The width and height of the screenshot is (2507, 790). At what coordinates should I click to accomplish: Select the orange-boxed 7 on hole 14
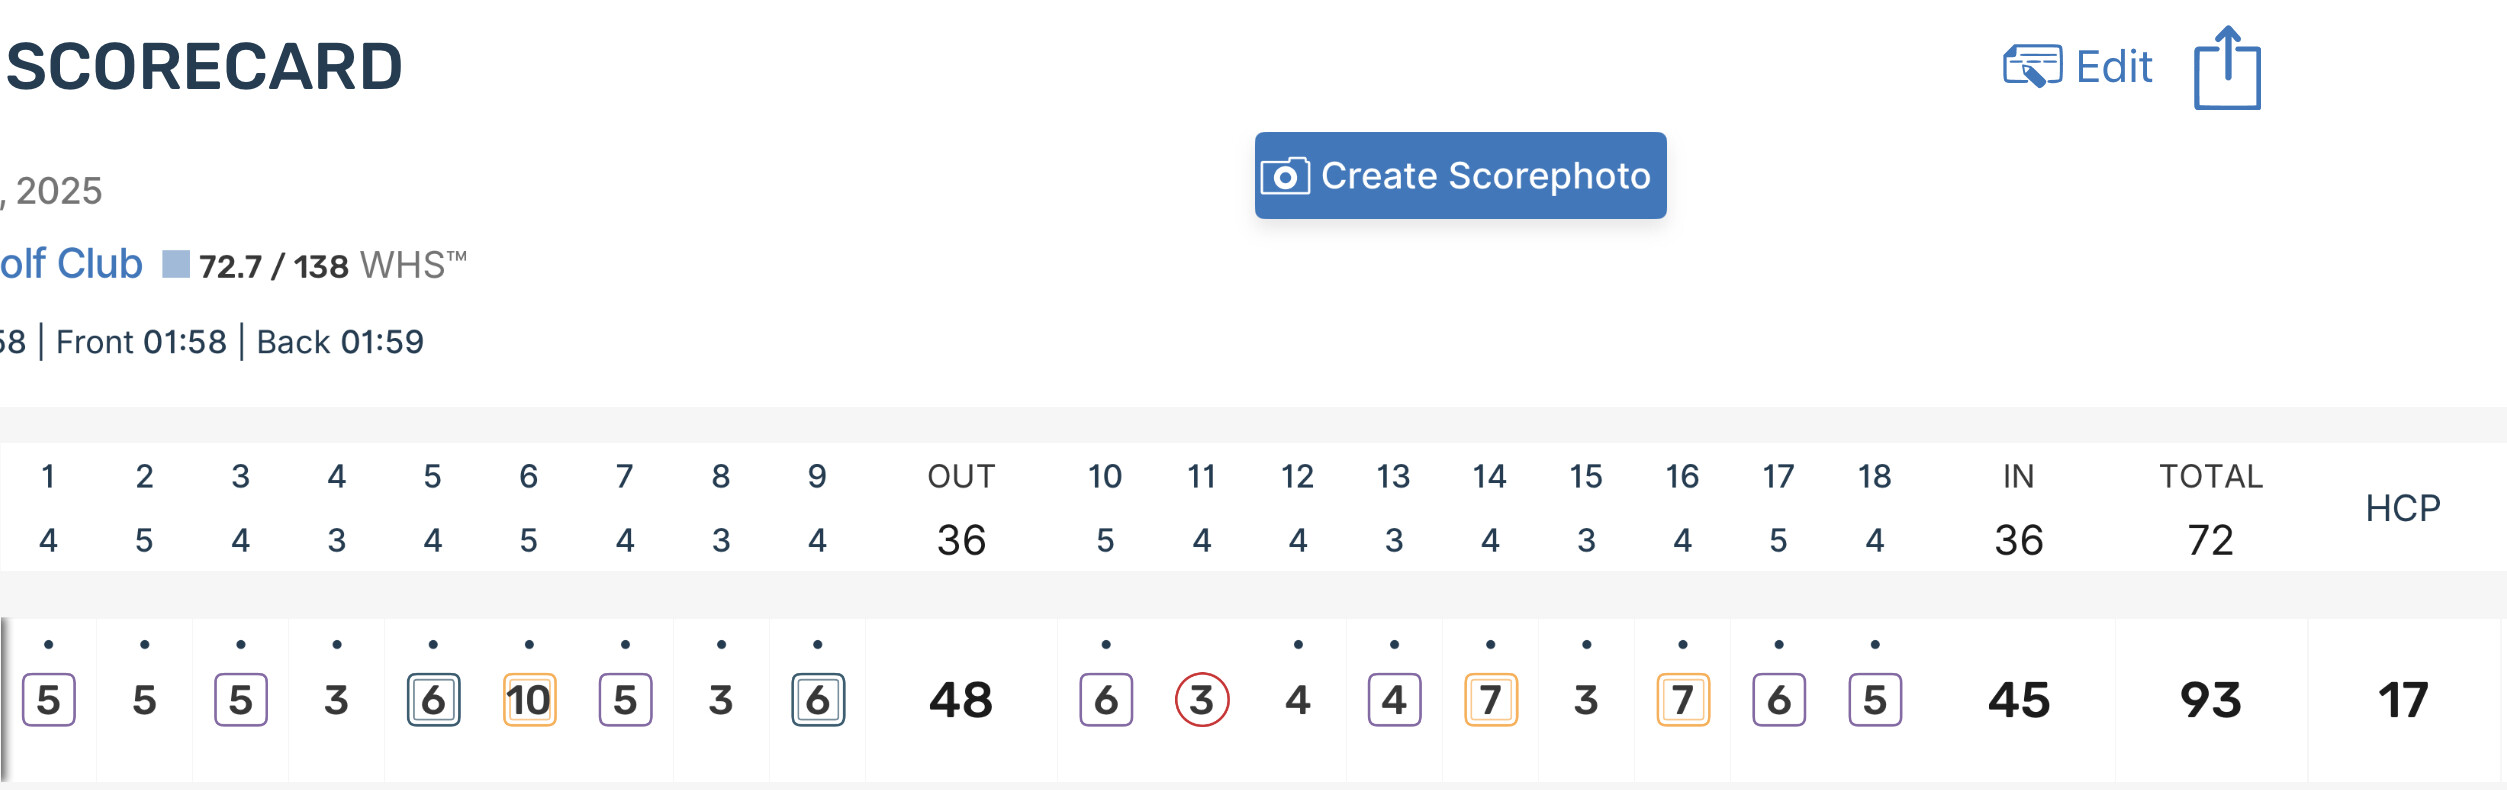click(x=1490, y=700)
